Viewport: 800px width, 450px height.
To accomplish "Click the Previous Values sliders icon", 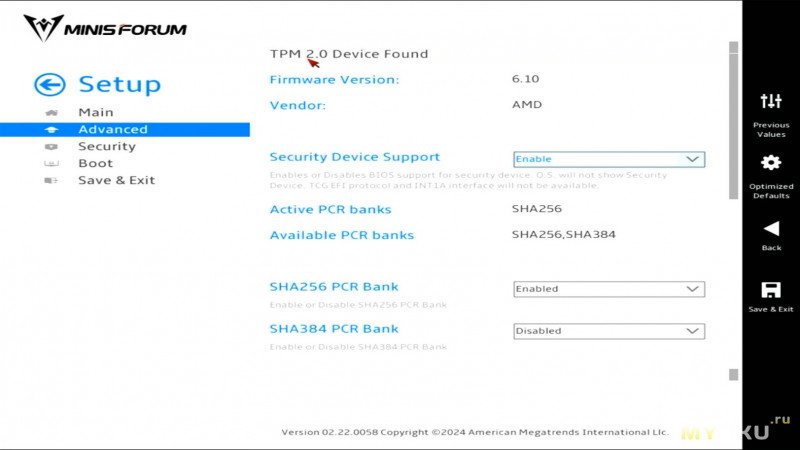I will (x=770, y=101).
